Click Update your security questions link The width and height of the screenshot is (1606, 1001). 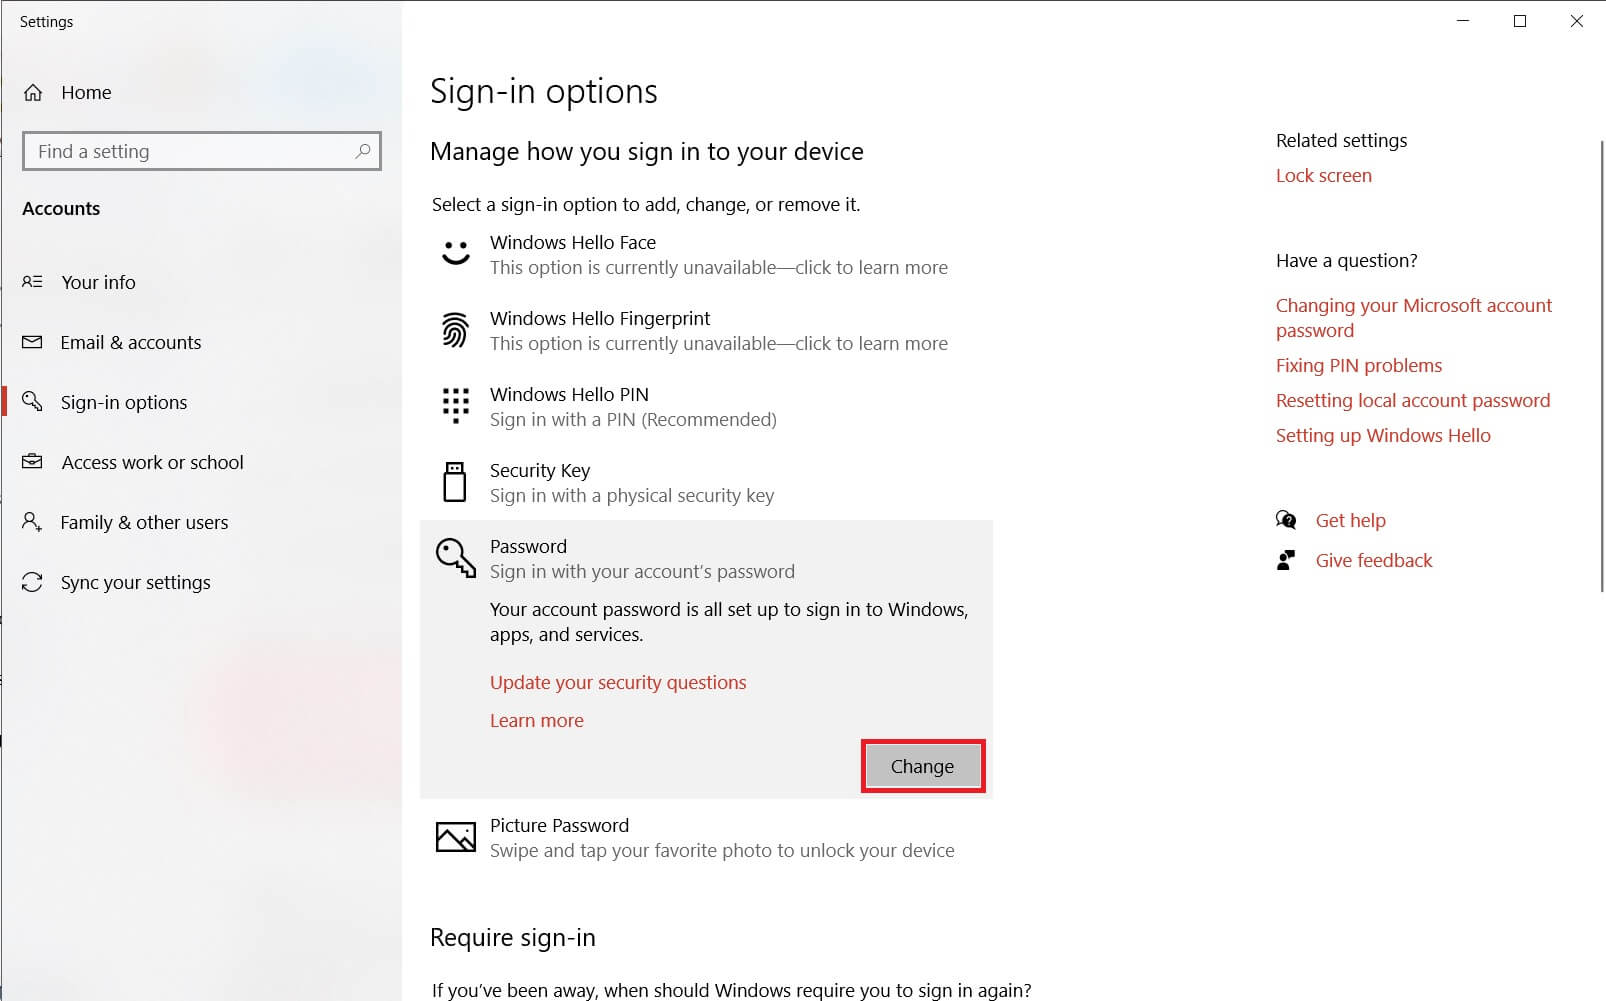[618, 682]
